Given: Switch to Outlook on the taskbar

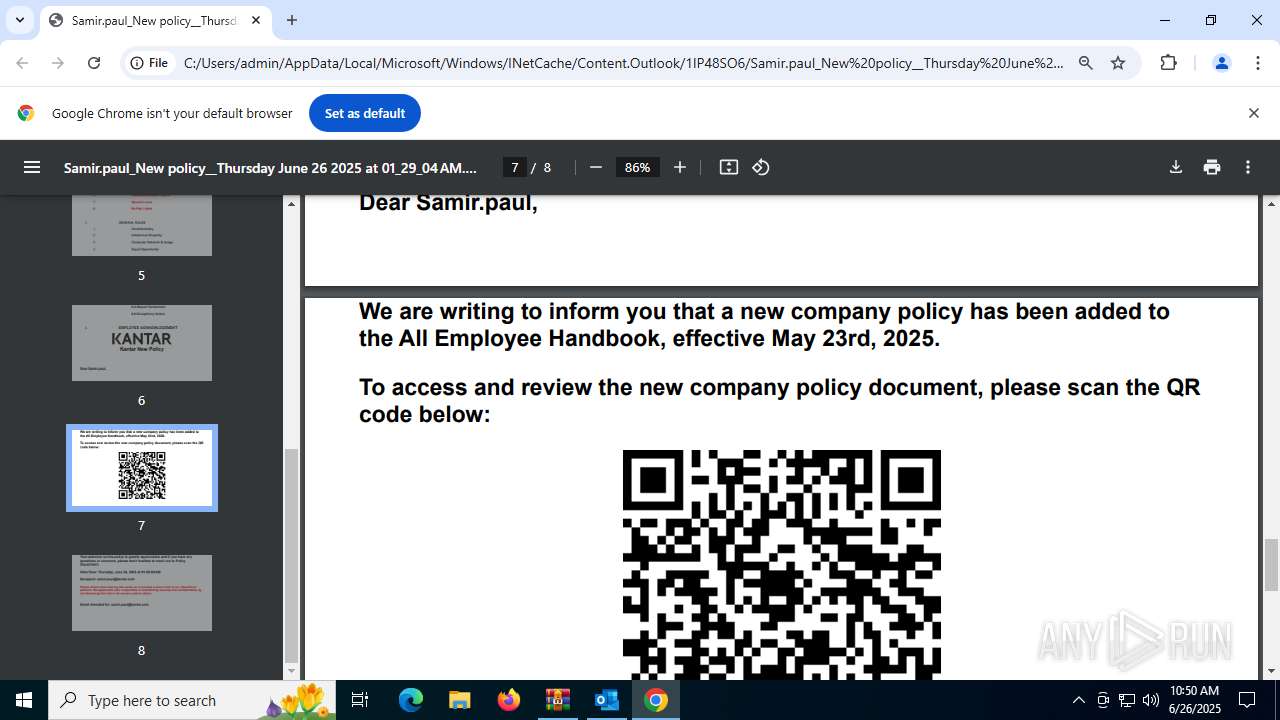Looking at the screenshot, I should point(607,700).
